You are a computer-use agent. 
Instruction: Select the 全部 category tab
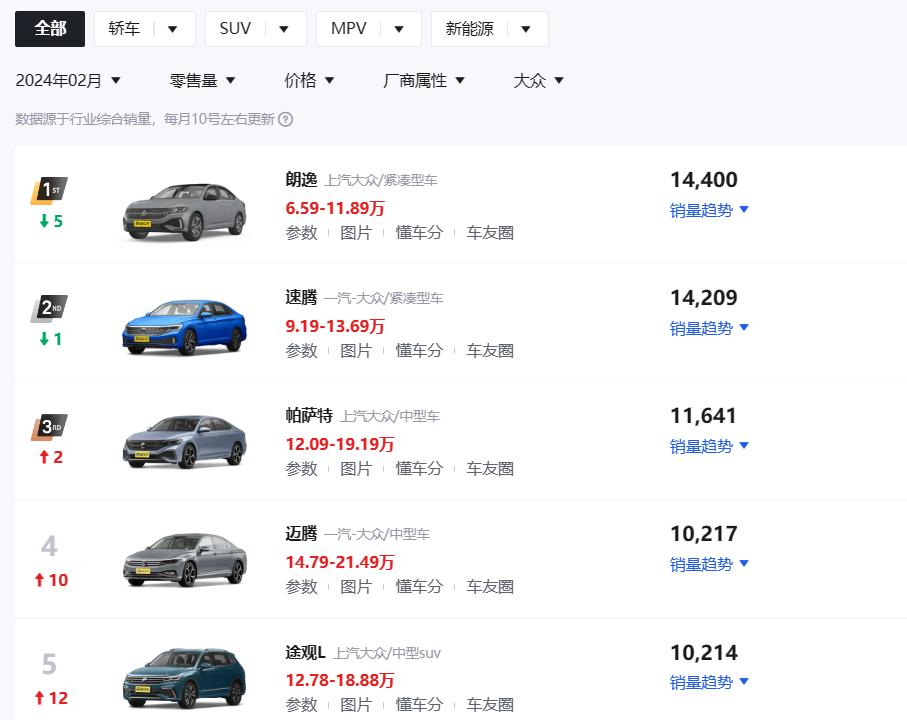point(50,29)
